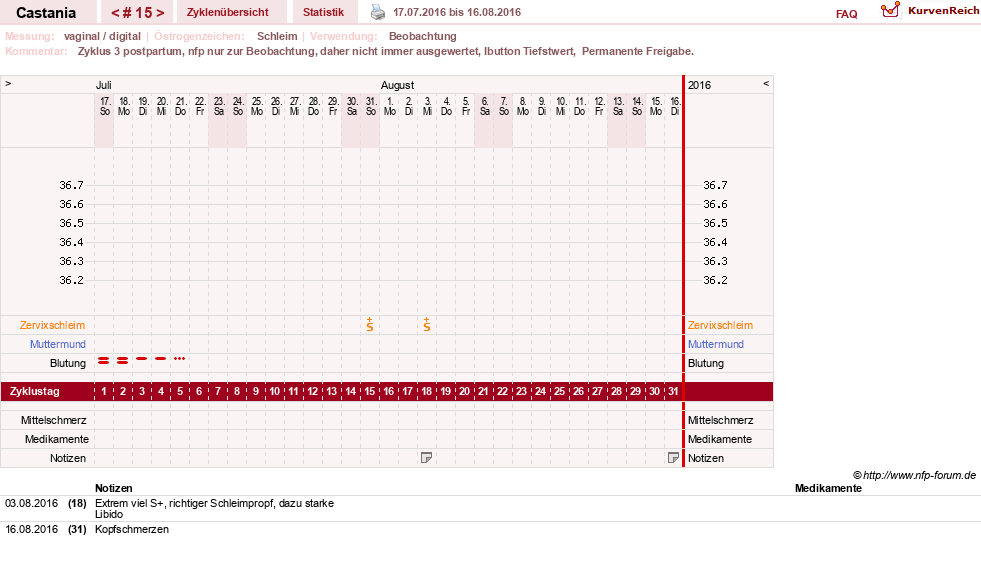Screen dimensions: 981x561
Task: Select cycle day 24 in the Zyklustag bar
Action: [x=541, y=391]
